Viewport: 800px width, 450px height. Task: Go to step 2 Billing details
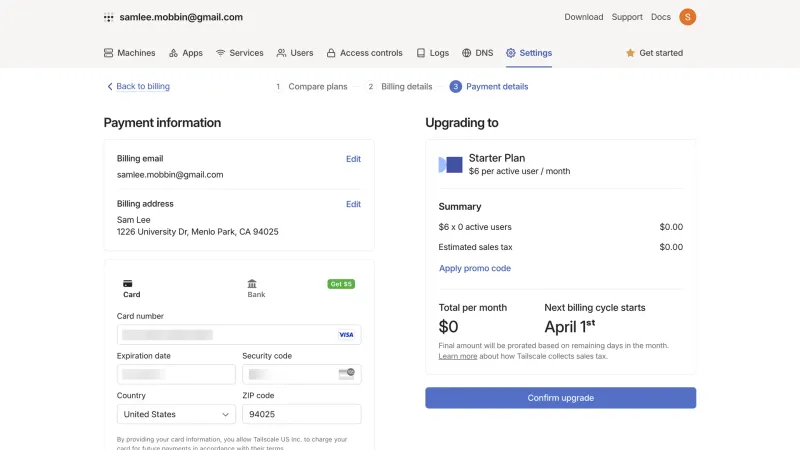(x=399, y=87)
